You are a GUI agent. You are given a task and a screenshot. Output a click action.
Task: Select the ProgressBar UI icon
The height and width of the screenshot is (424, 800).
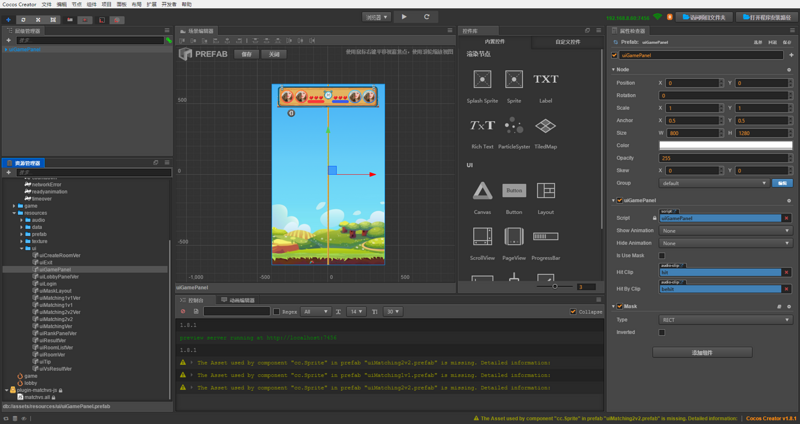545,236
